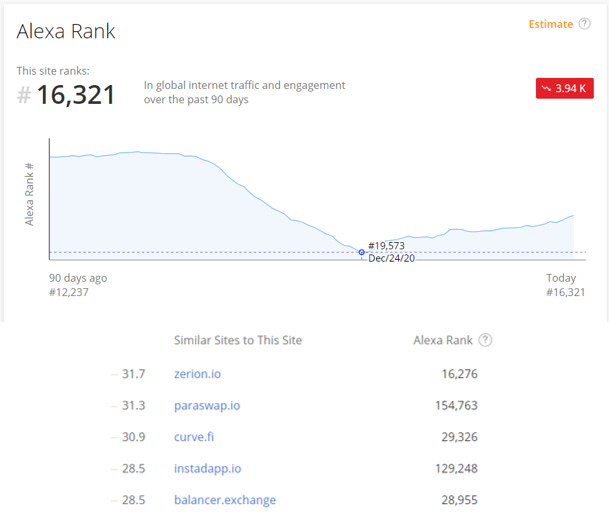This screenshot has width=609, height=524.
Task: Click the '90 days ago' axis label
Action: (x=78, y=278)
